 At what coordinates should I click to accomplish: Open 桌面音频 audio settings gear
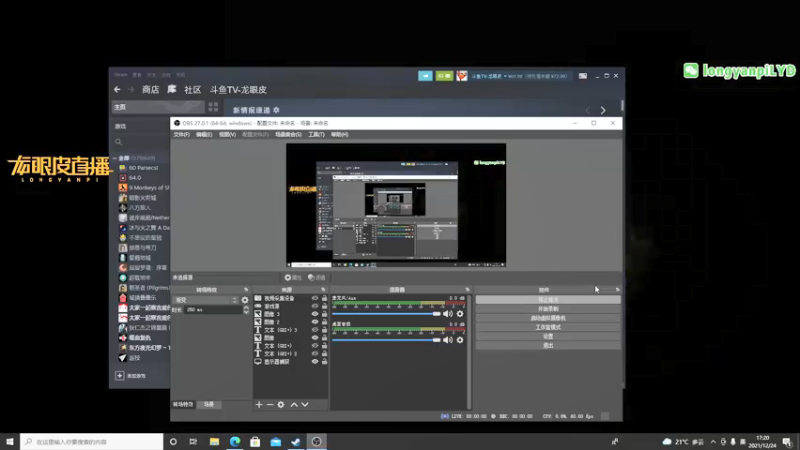coord(460,340)
